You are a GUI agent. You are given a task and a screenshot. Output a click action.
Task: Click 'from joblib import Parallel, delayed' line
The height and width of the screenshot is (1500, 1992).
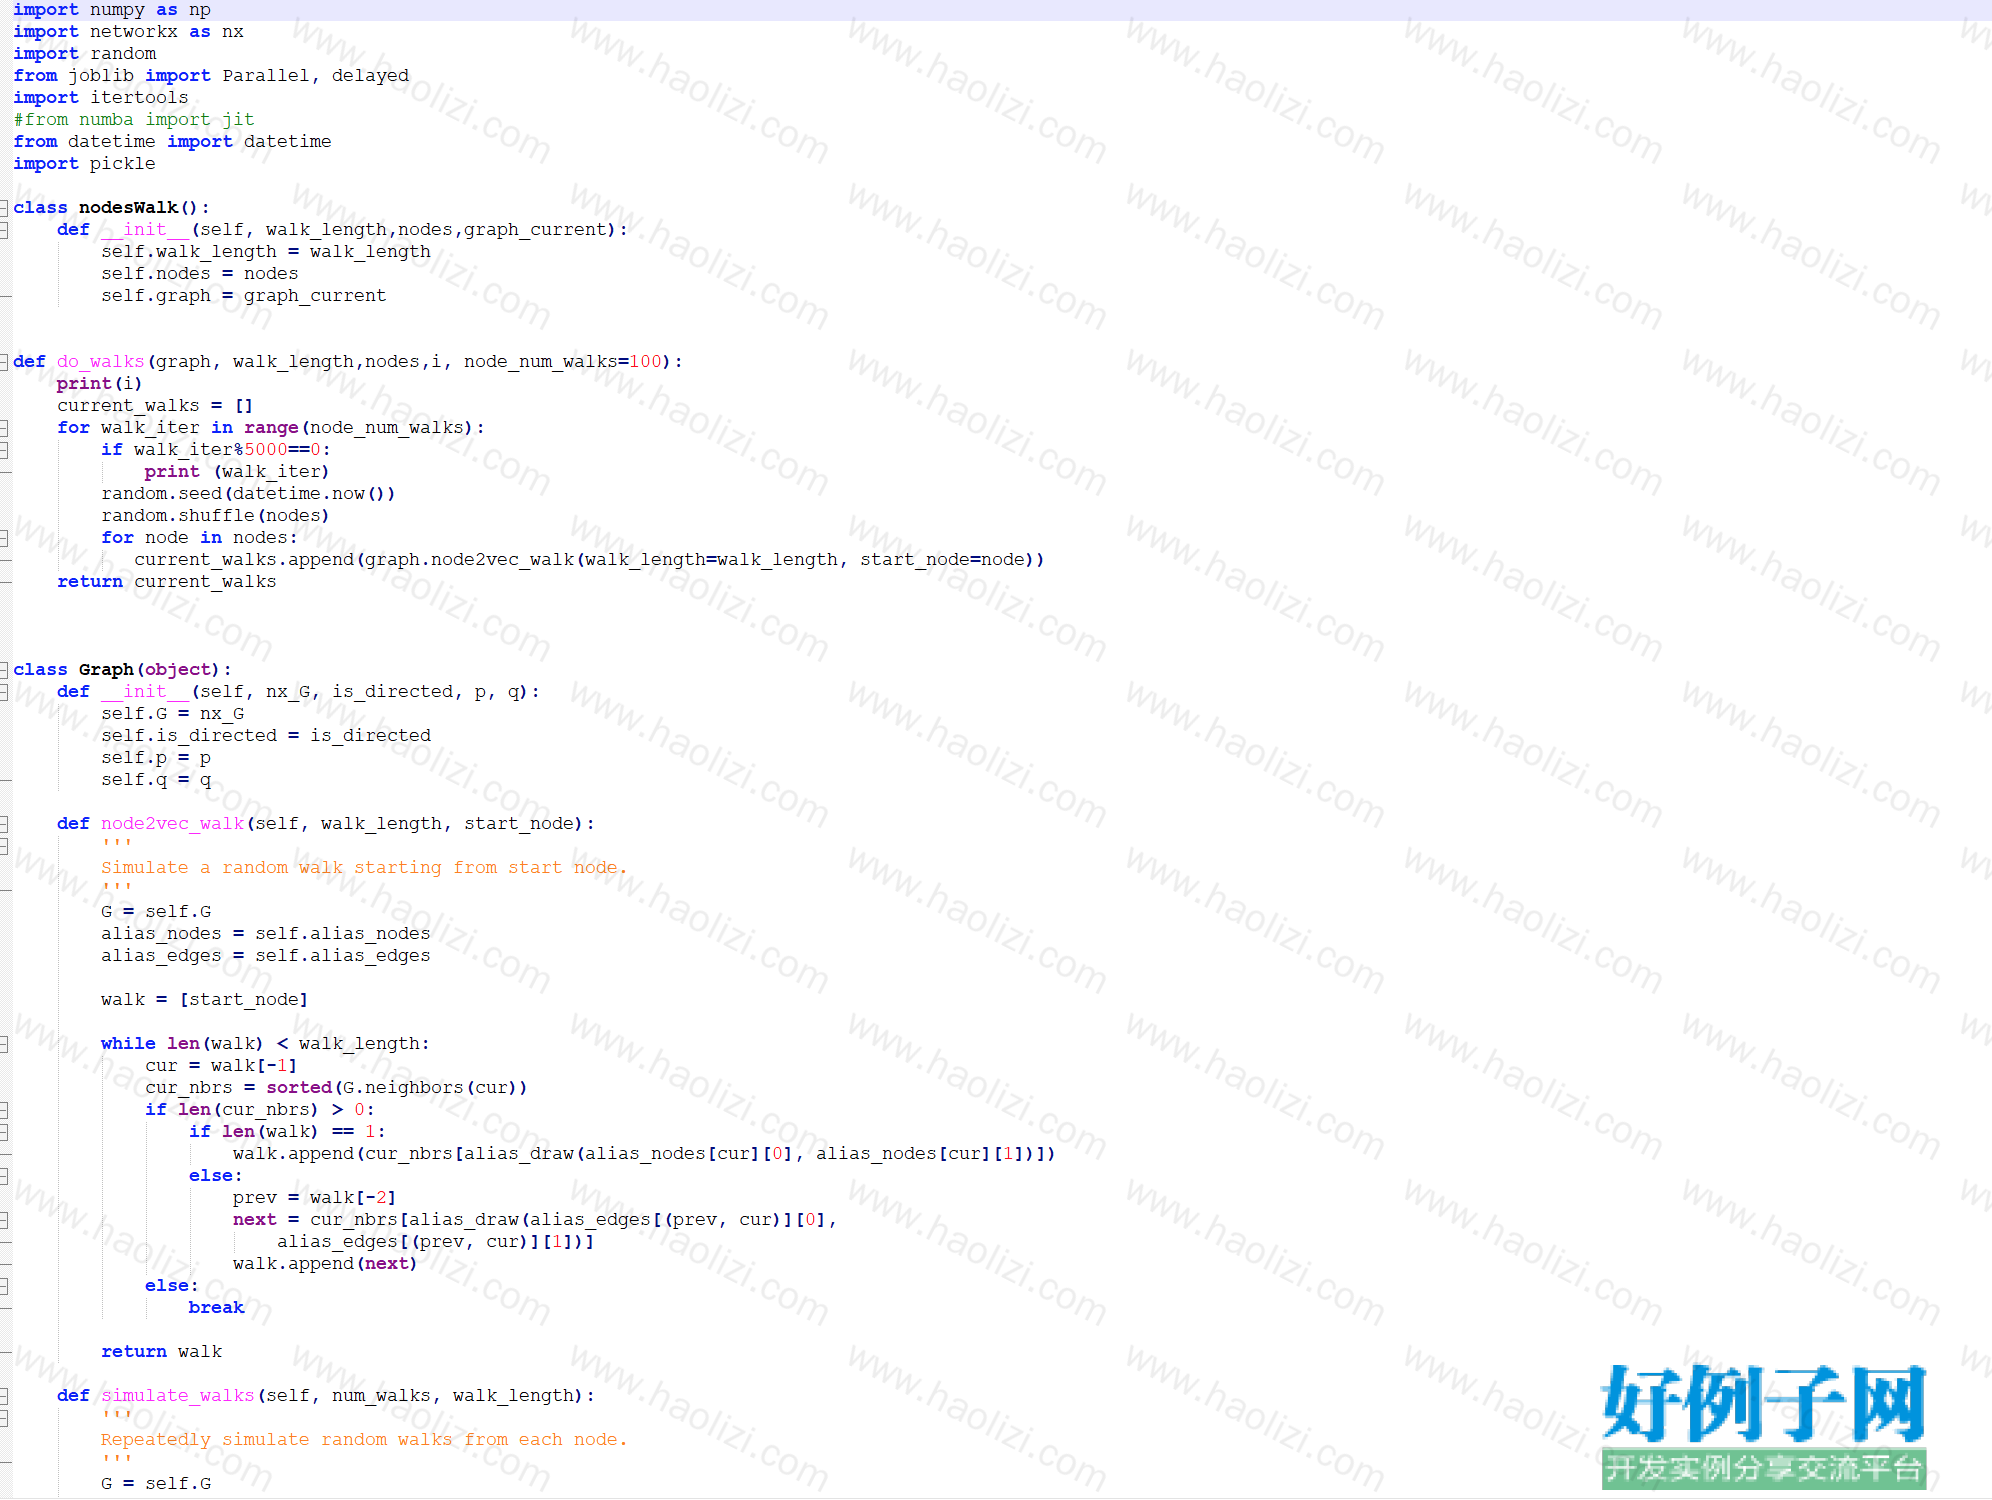(211, 76)
